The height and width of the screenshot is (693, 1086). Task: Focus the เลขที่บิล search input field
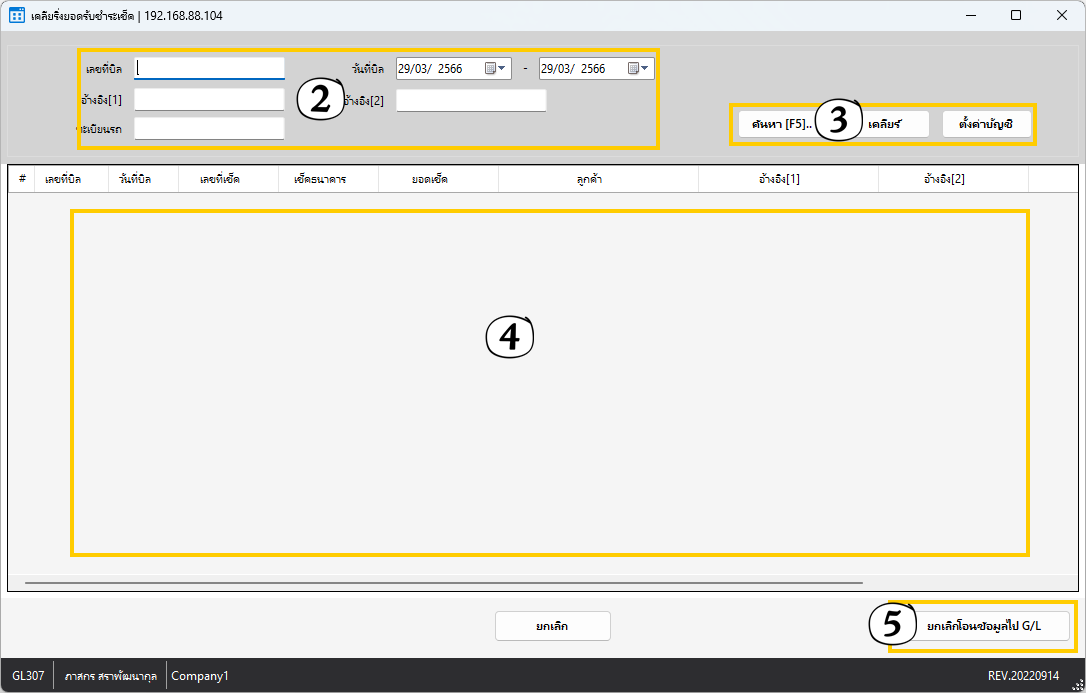click(209, 68)
